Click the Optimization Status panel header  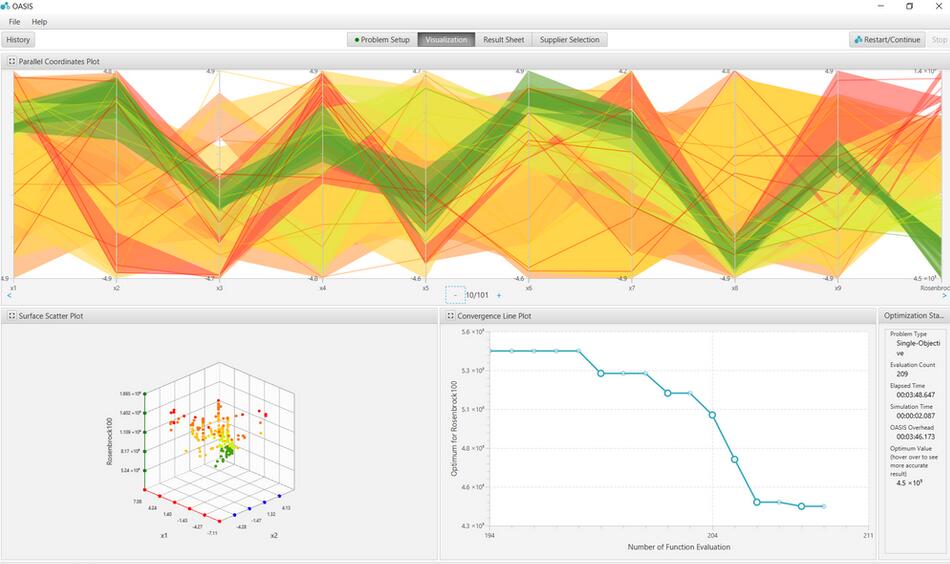coord(914,316)
